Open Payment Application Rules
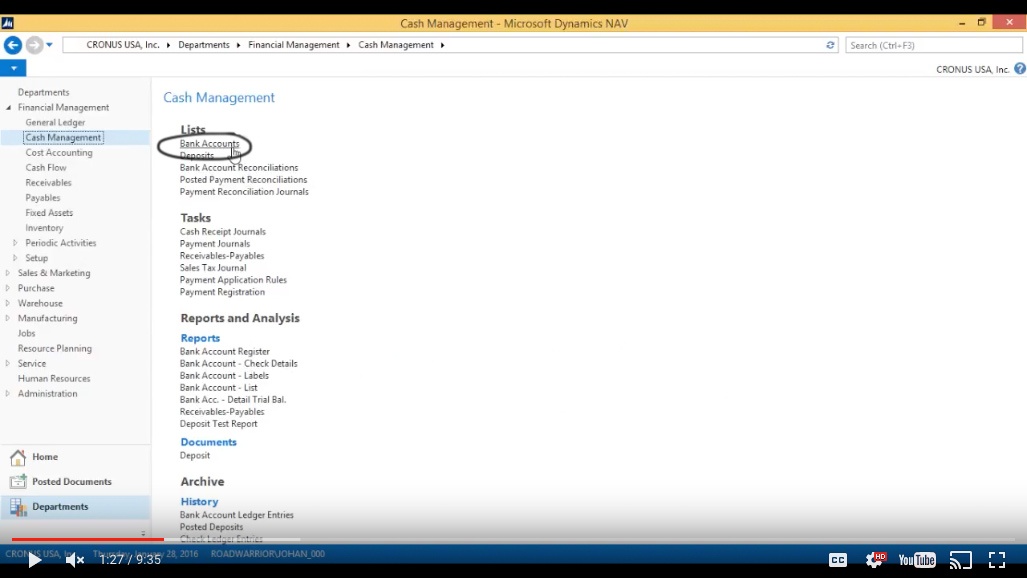This screenshot has height=578, width=1027. pos(233,280)
